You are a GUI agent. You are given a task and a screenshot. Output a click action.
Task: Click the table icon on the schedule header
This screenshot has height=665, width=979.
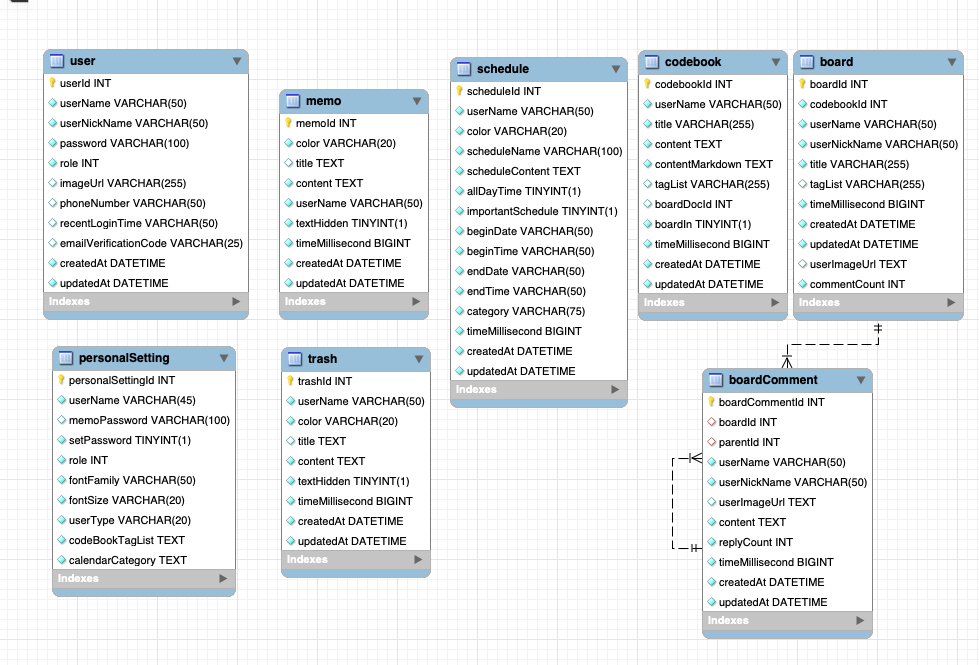coord(466,69)
